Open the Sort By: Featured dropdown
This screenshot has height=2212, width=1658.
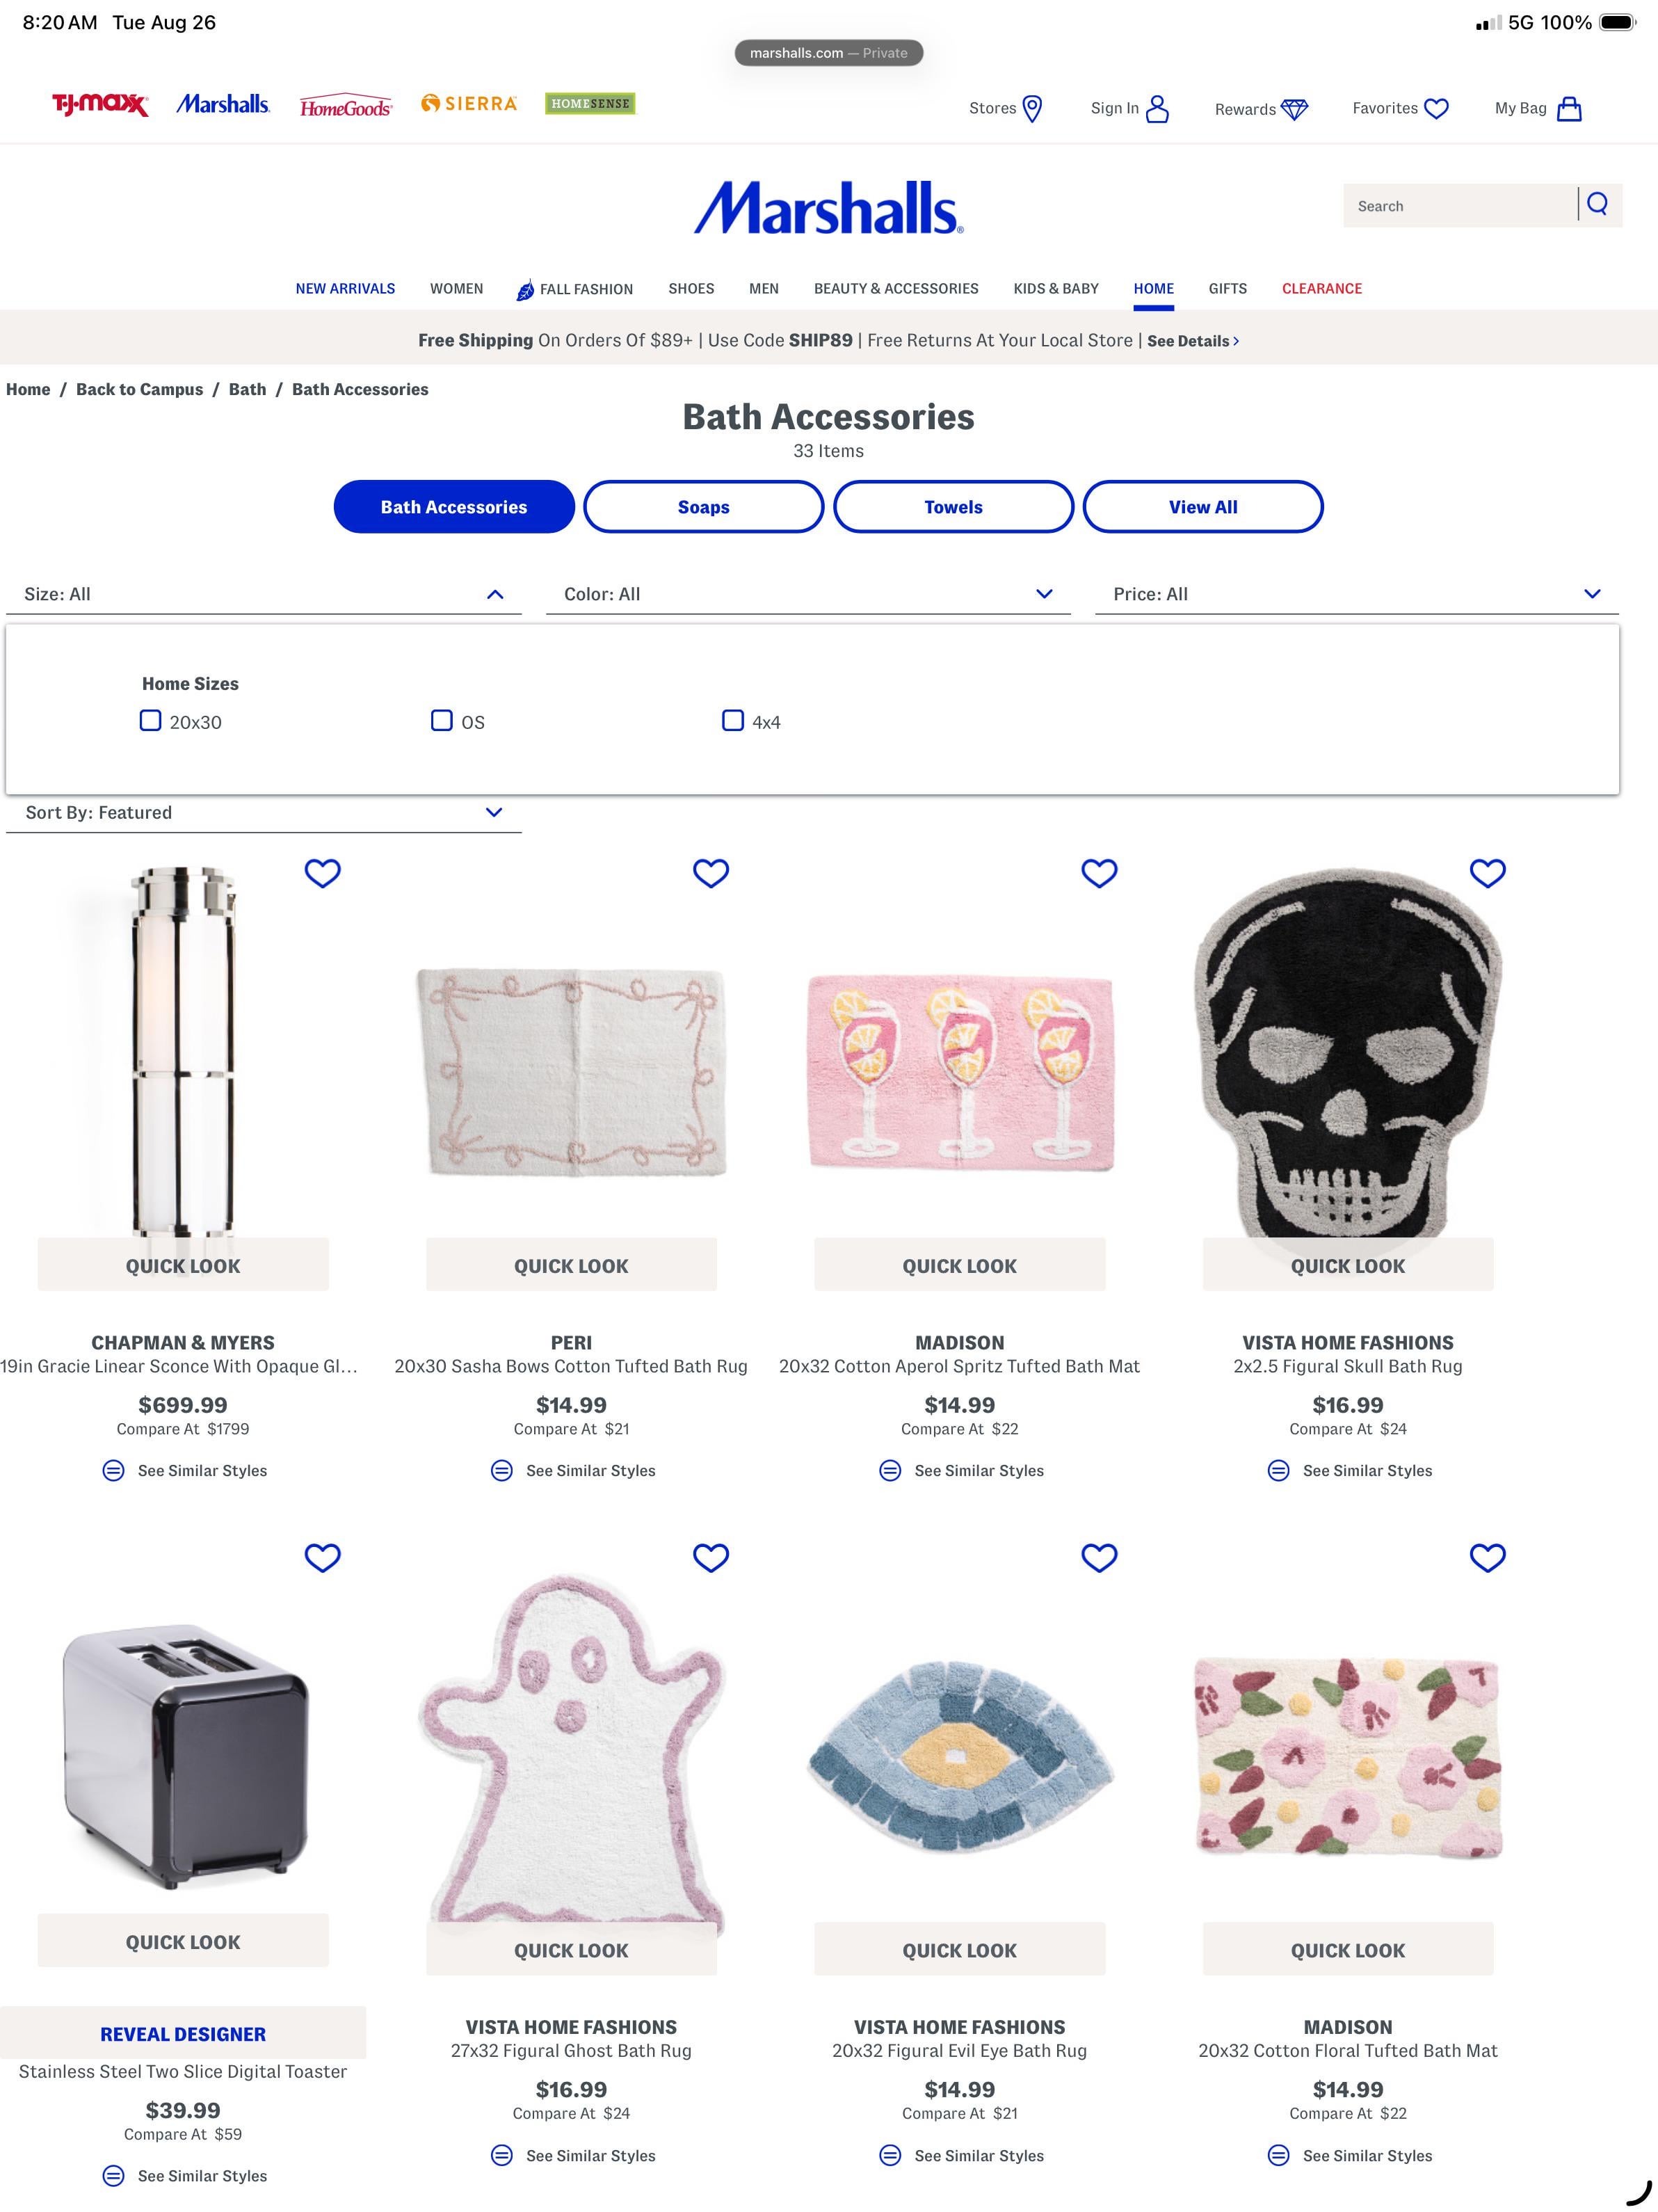click(264, 812)
